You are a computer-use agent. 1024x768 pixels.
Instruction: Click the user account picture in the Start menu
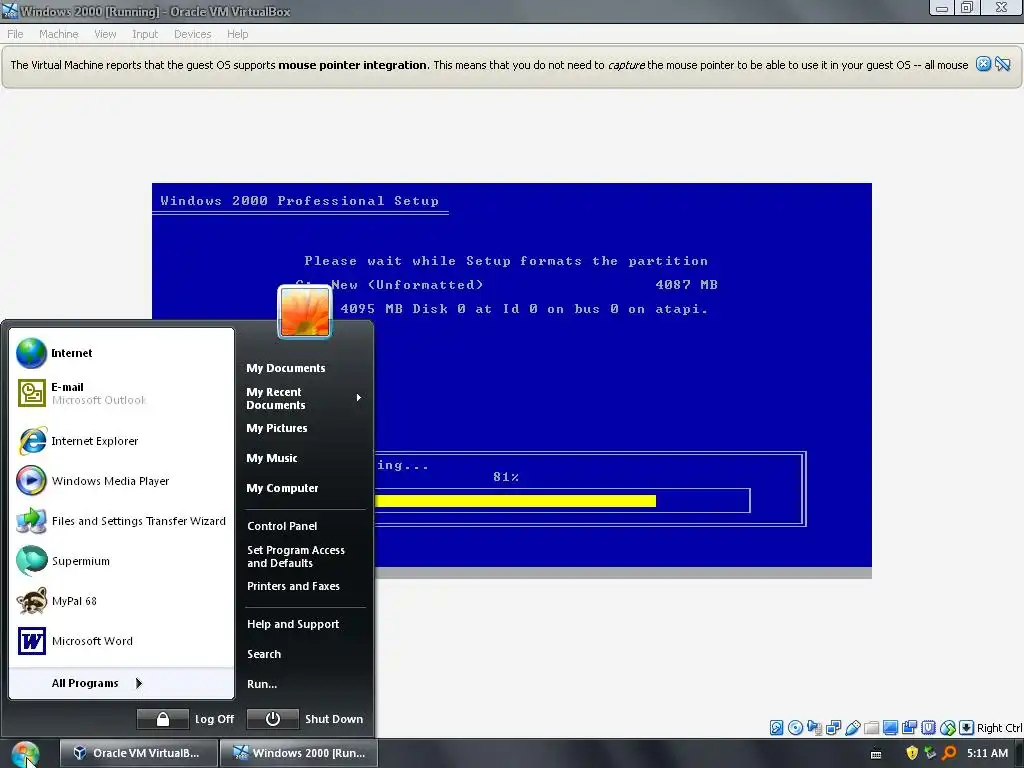304,312
